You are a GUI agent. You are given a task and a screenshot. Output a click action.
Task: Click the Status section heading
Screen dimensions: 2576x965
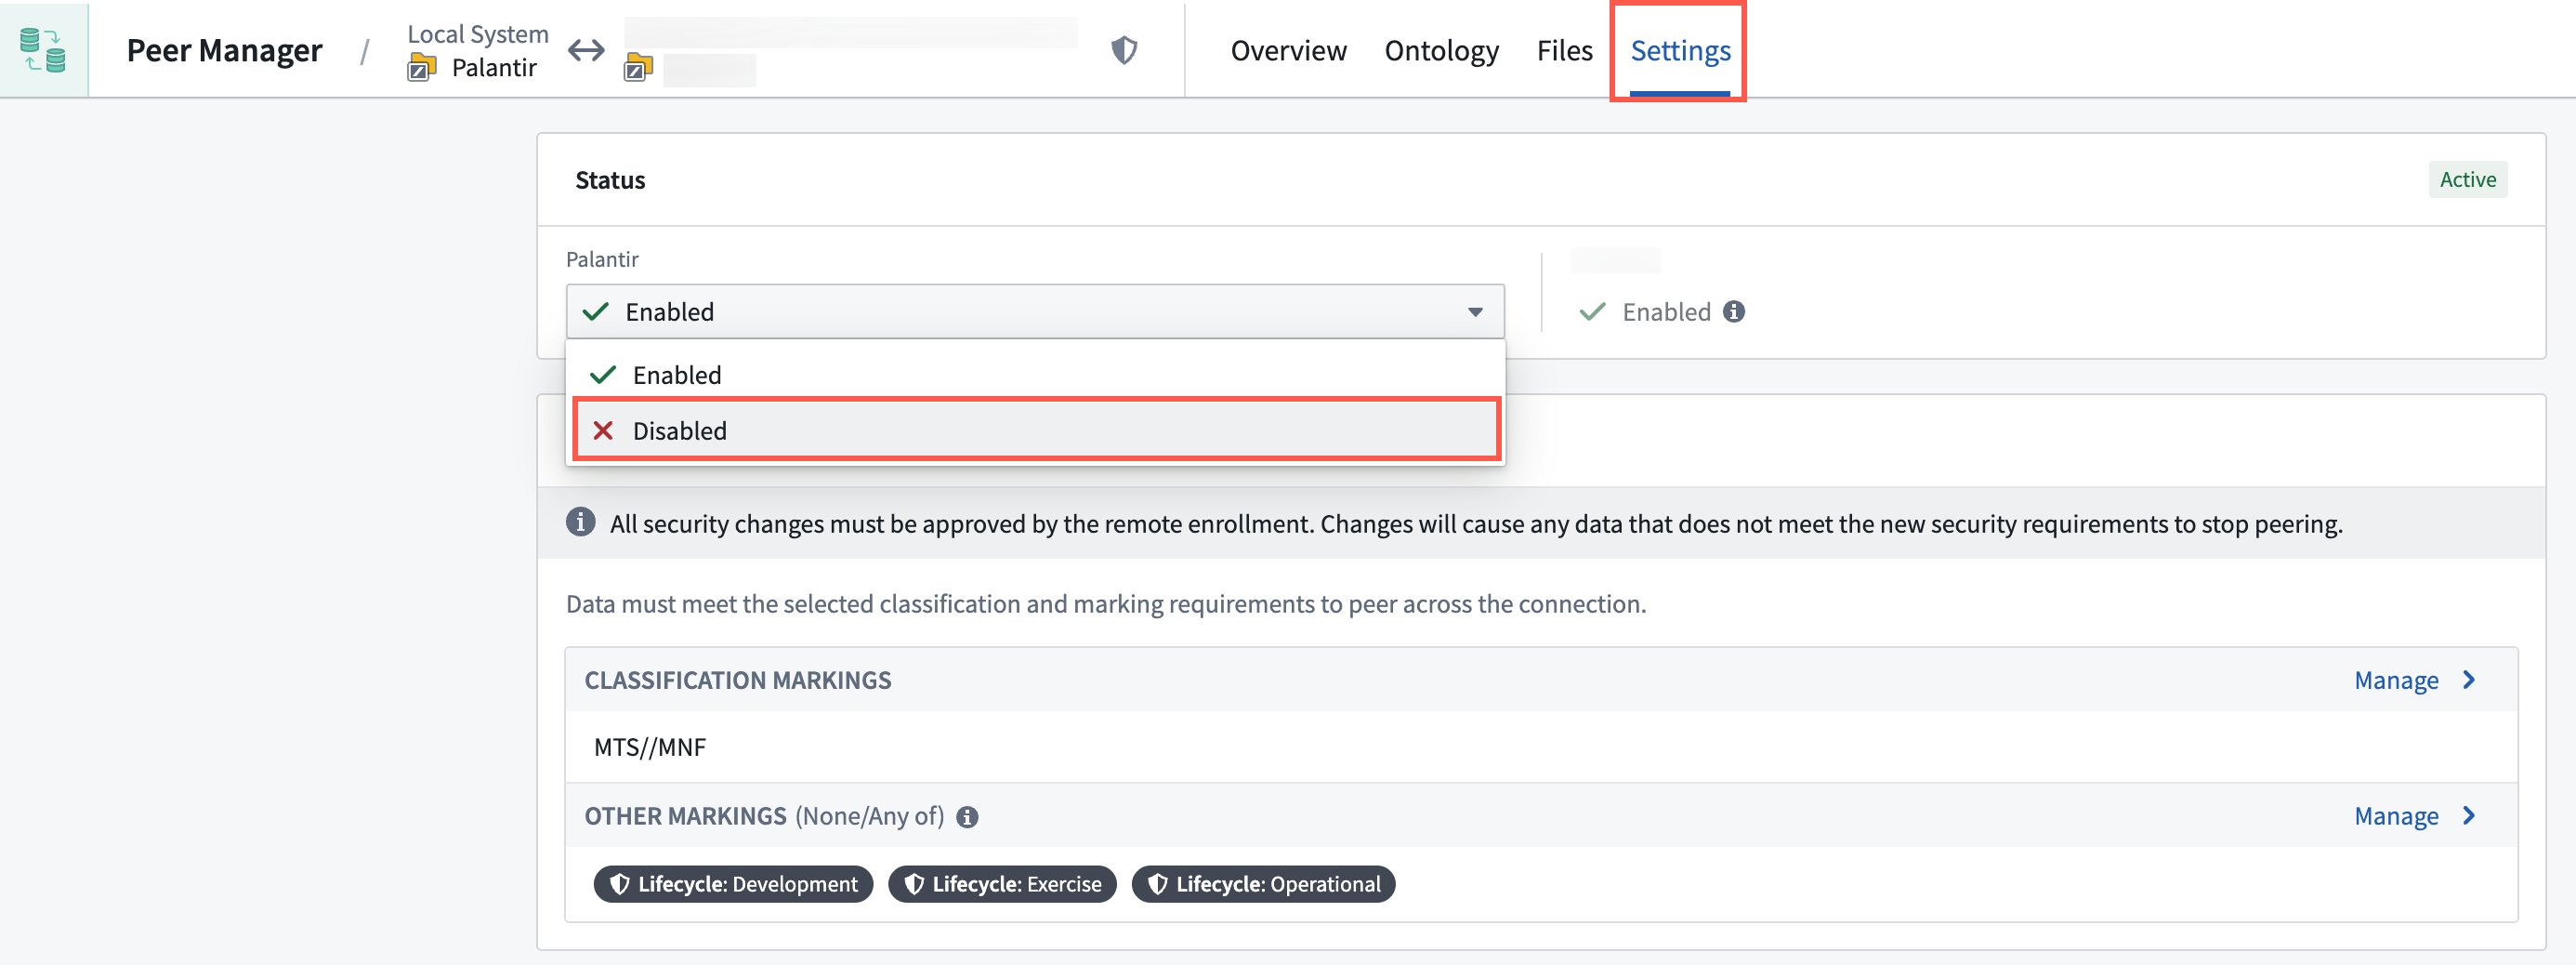pos(610,180)
